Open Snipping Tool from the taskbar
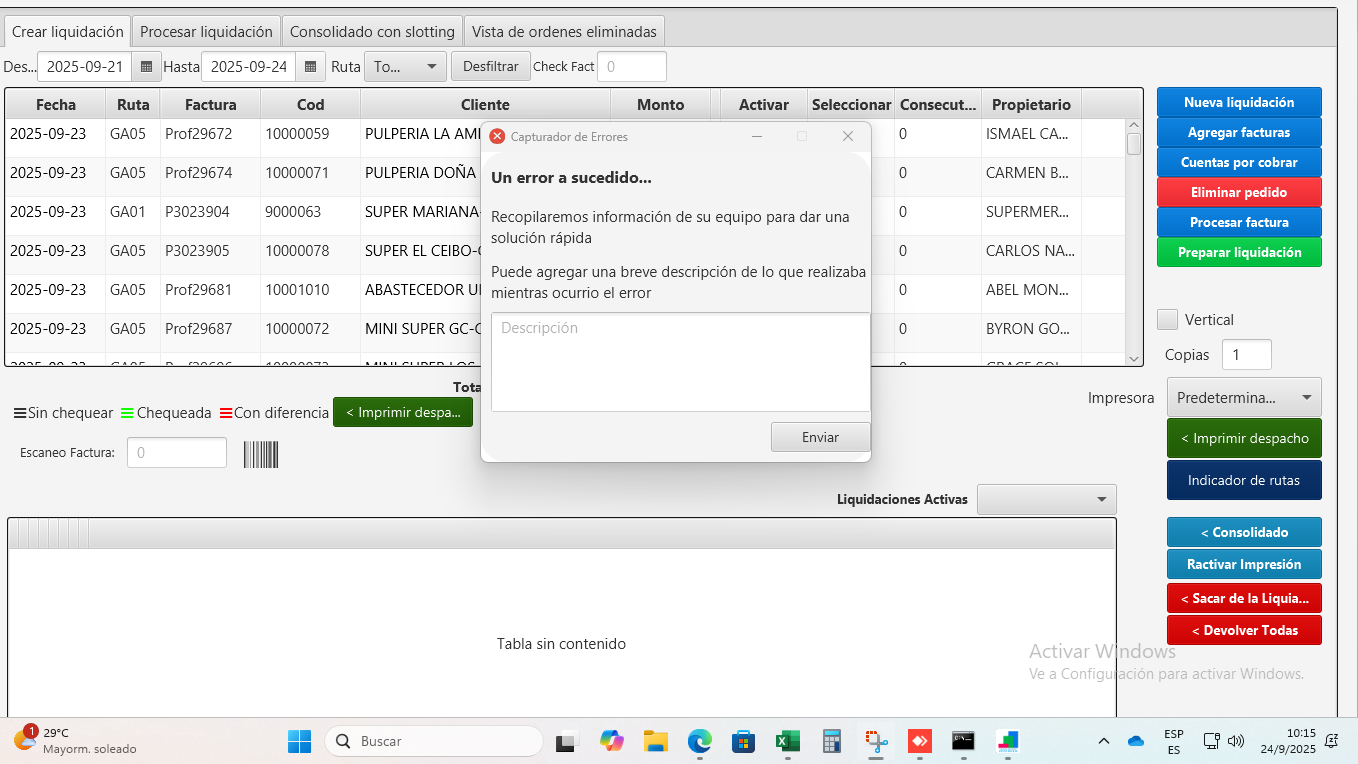 pos(876,741)
